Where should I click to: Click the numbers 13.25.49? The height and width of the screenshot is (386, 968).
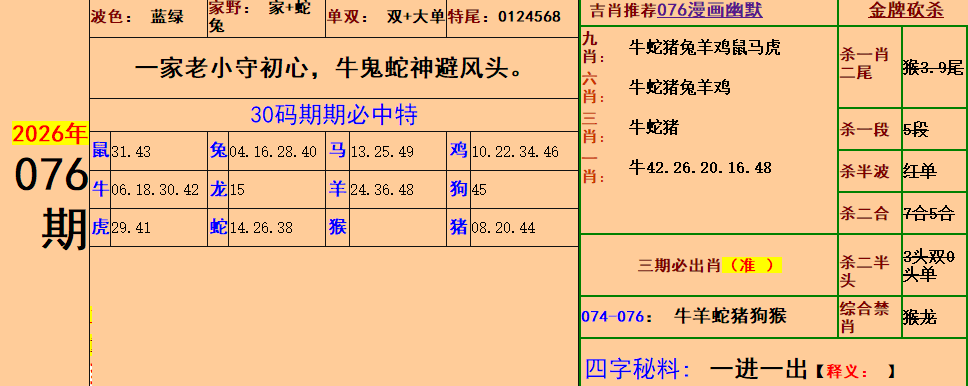click(x=382, y=152)
